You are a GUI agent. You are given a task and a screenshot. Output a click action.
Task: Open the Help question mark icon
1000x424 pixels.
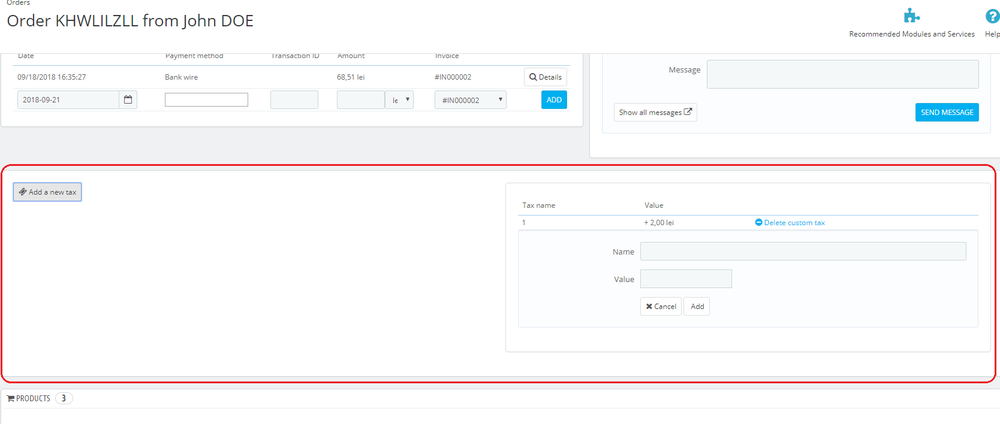click(x=992, y=16)
